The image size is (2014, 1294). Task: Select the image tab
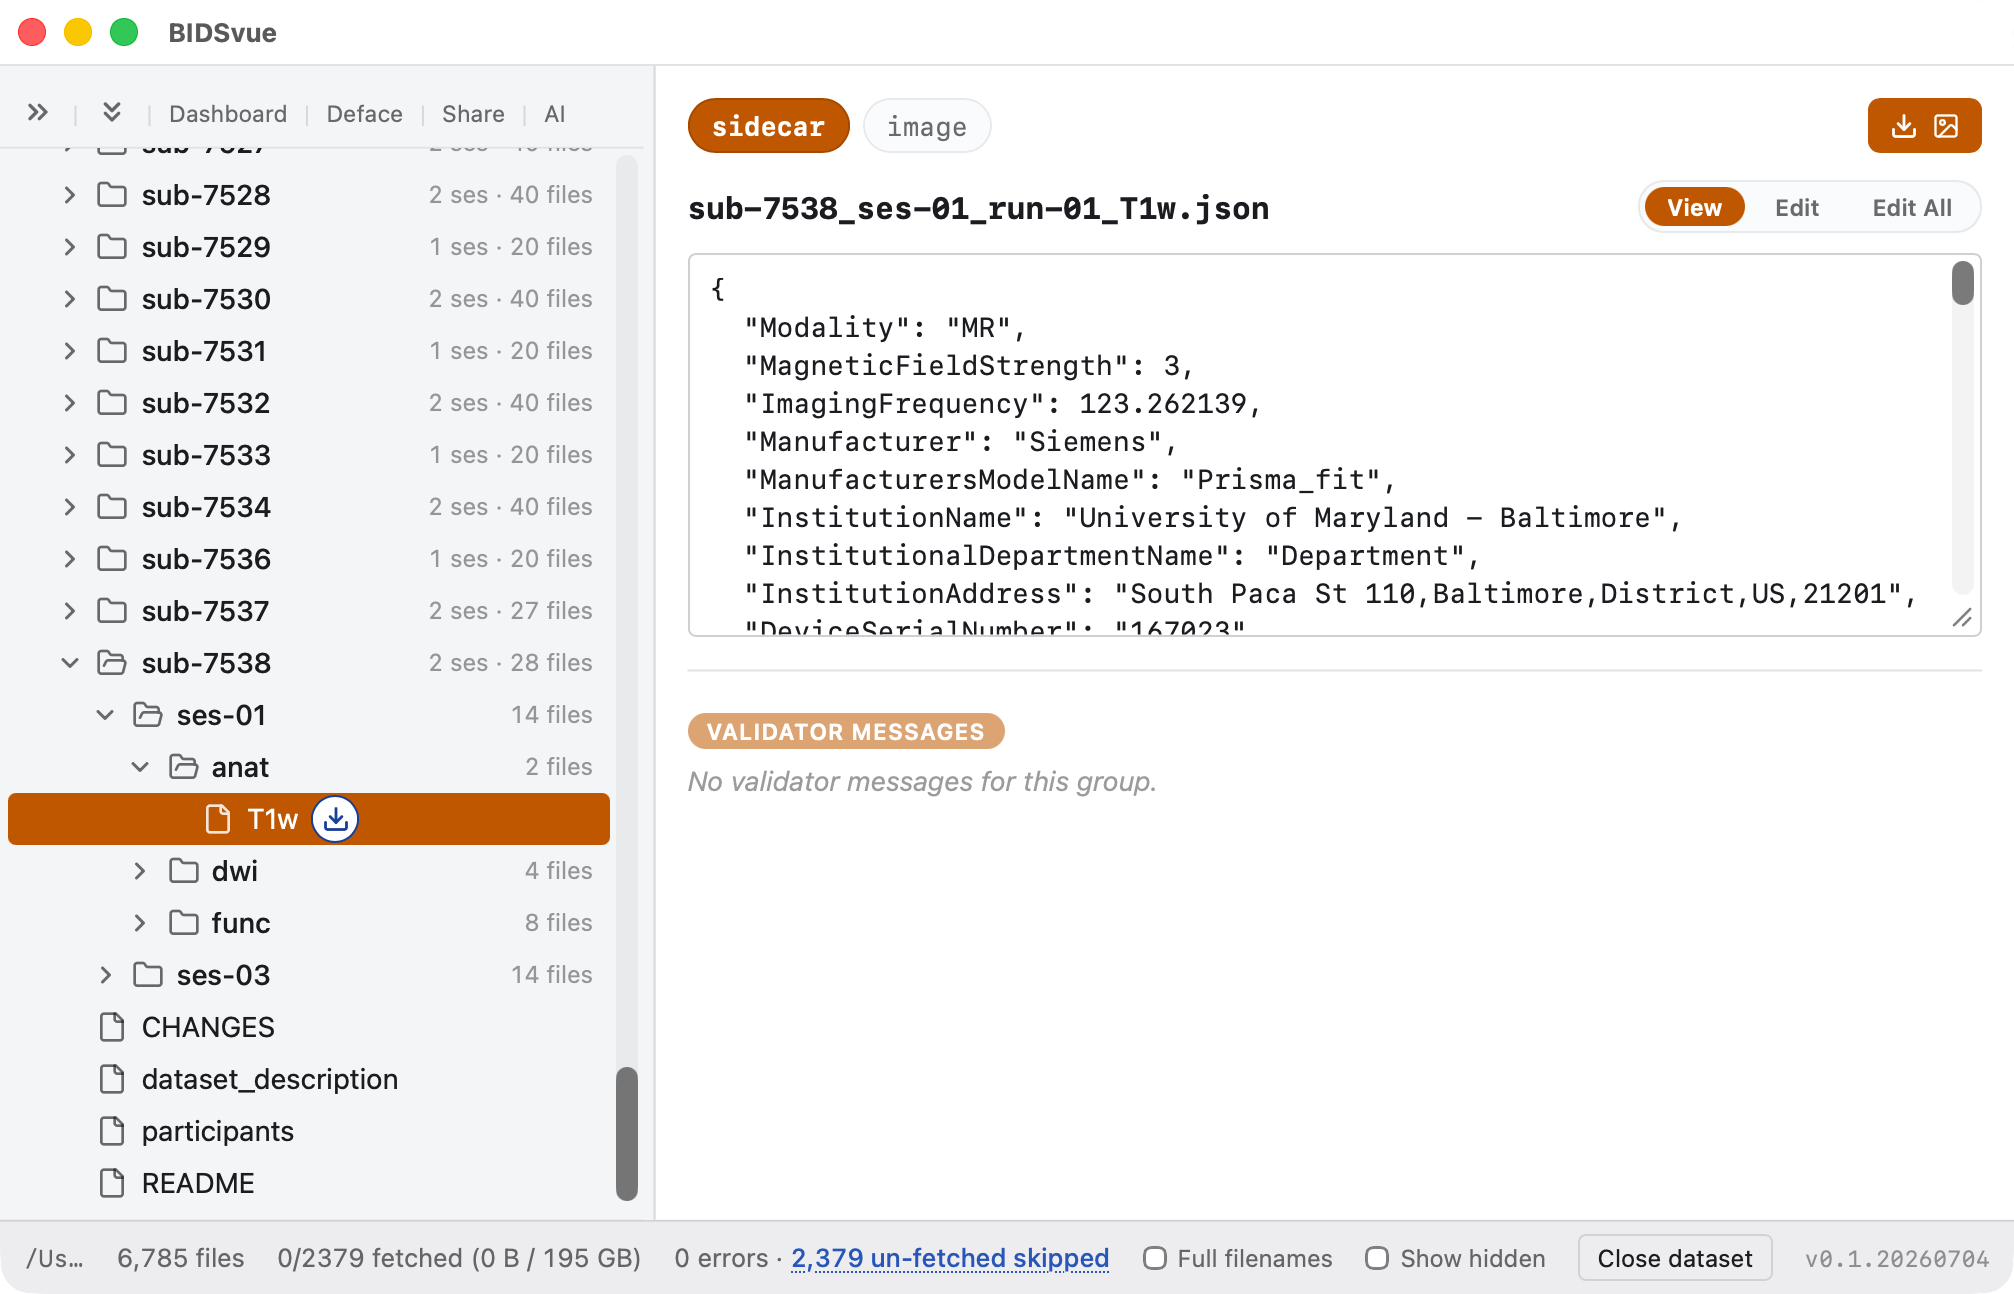tap(926, 126)
